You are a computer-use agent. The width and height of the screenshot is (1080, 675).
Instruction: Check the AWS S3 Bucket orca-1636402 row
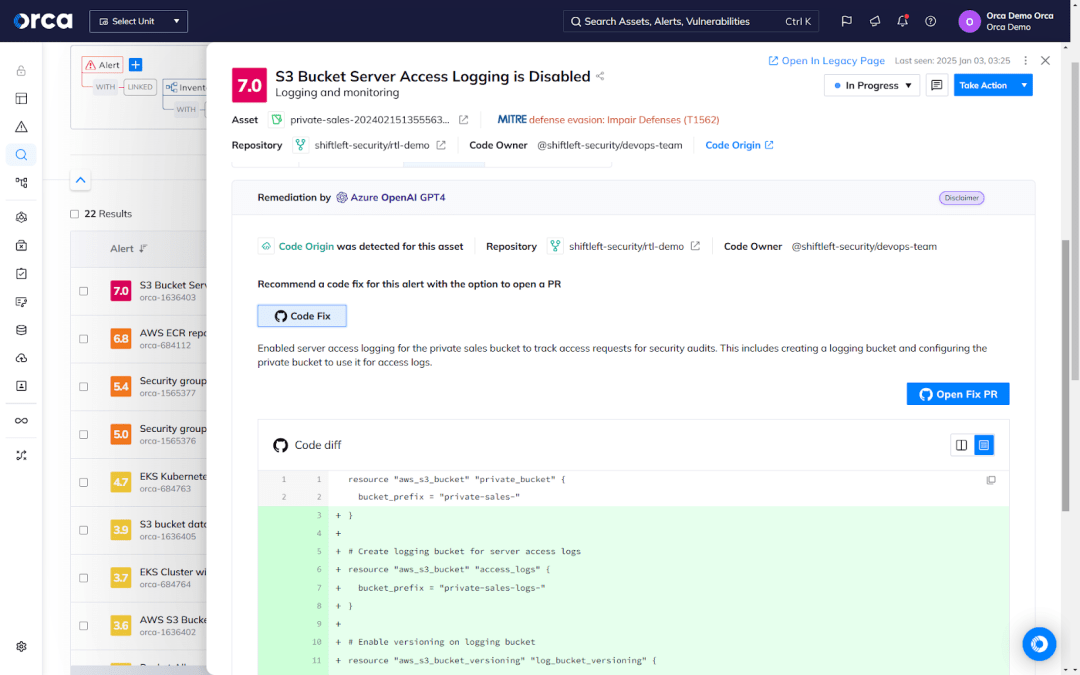[83, 626]
